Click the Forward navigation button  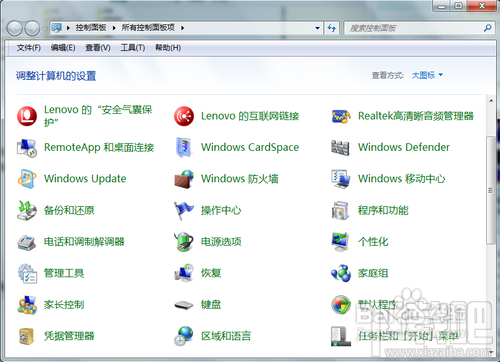[32, 28]
